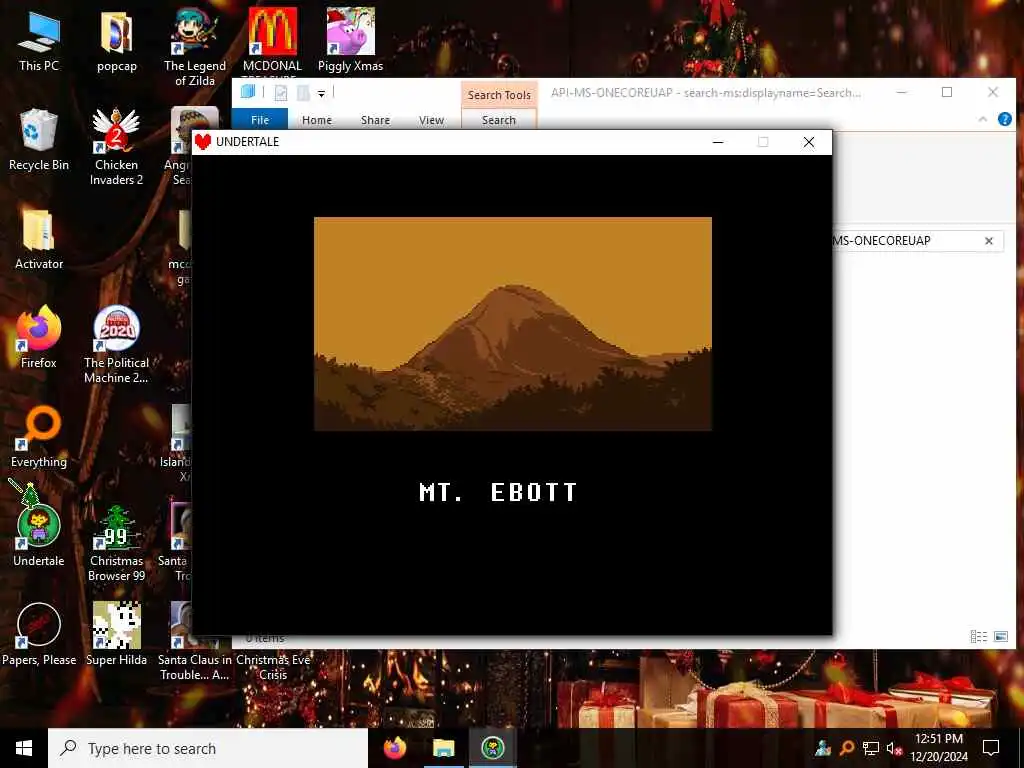The width and height of the screenshot is (1024, 768).
Task: Click Explorer help question mark icon
Action: tap(1004, 119)
